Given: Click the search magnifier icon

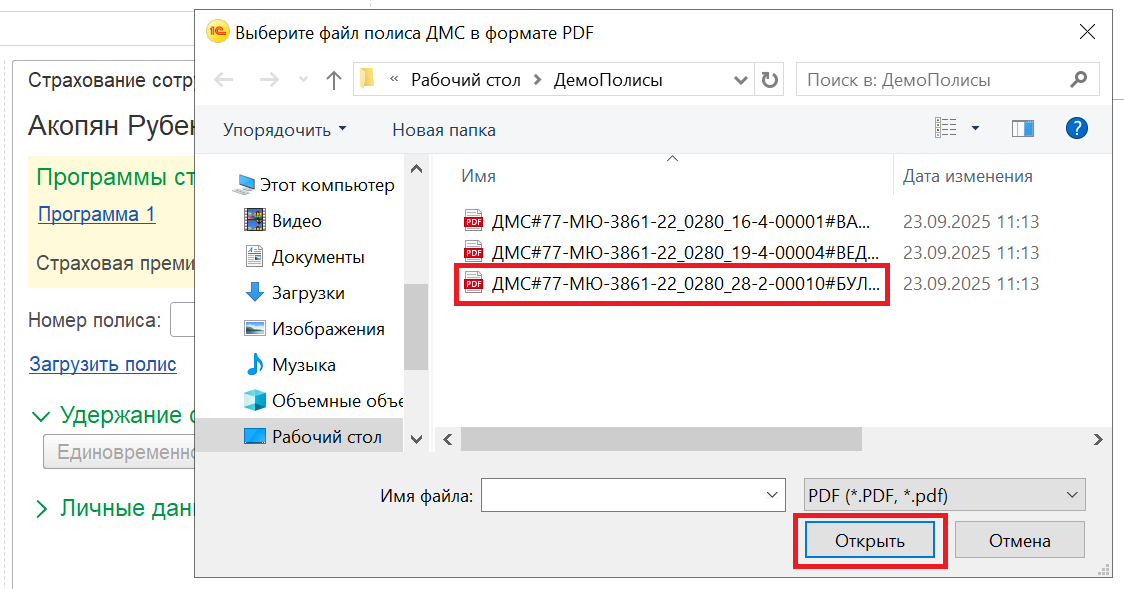Looking at the screenshot, I should point(1079,80).
